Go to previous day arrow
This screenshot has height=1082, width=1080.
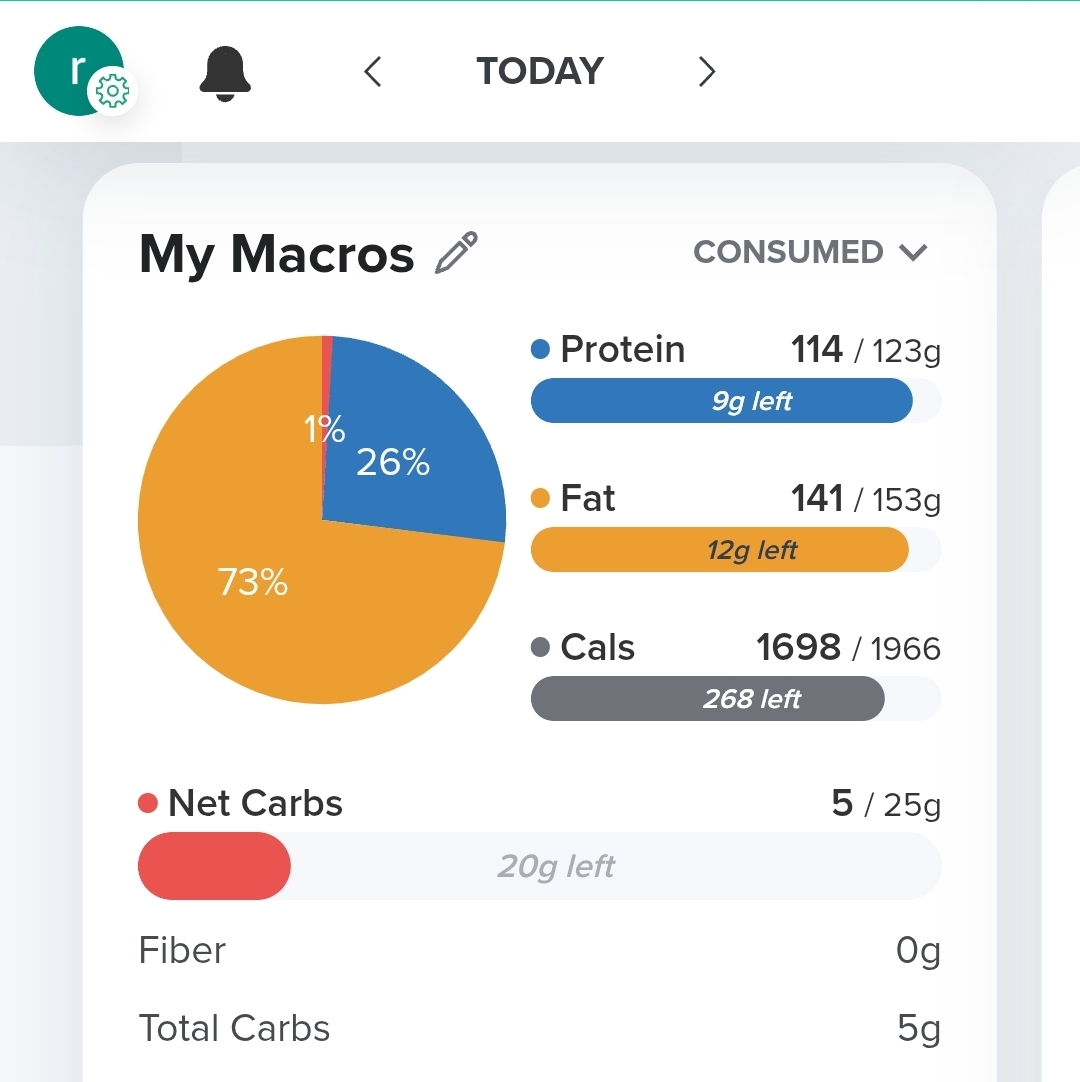click(x=373, y=72)
